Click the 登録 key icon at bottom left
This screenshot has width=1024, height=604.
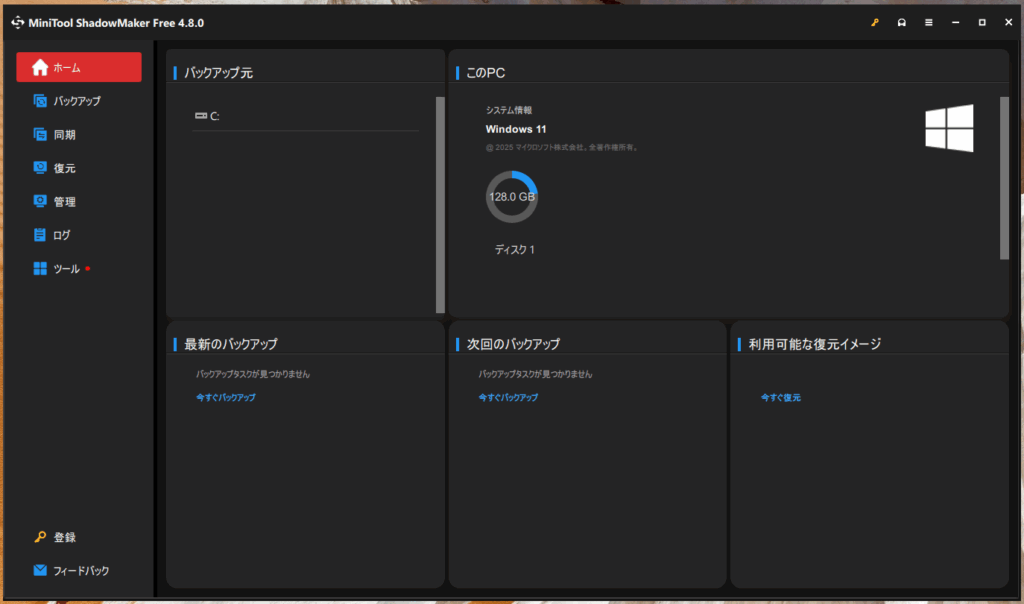(40, 537)
